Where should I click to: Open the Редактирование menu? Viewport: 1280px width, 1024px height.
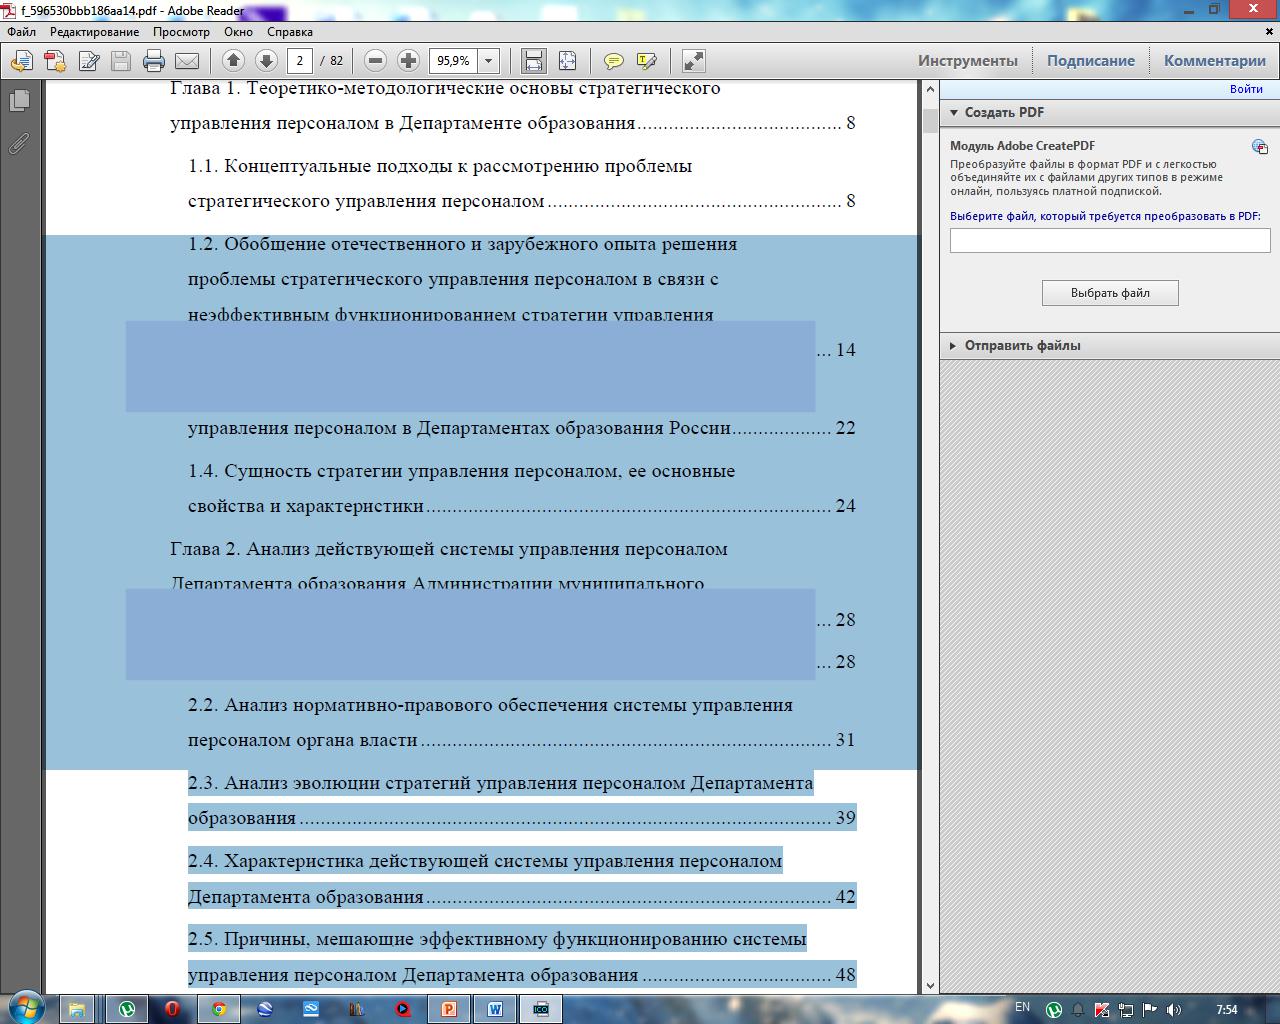95,32
